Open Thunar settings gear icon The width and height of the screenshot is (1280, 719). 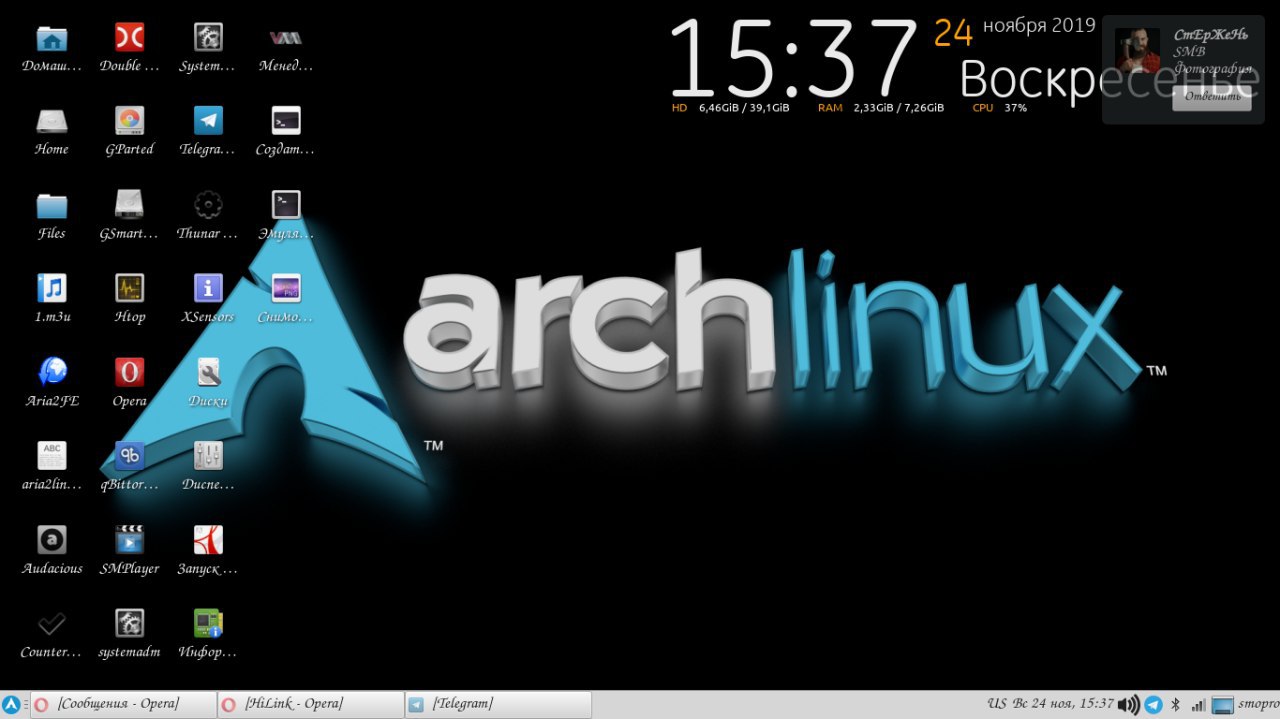(208, 205)
